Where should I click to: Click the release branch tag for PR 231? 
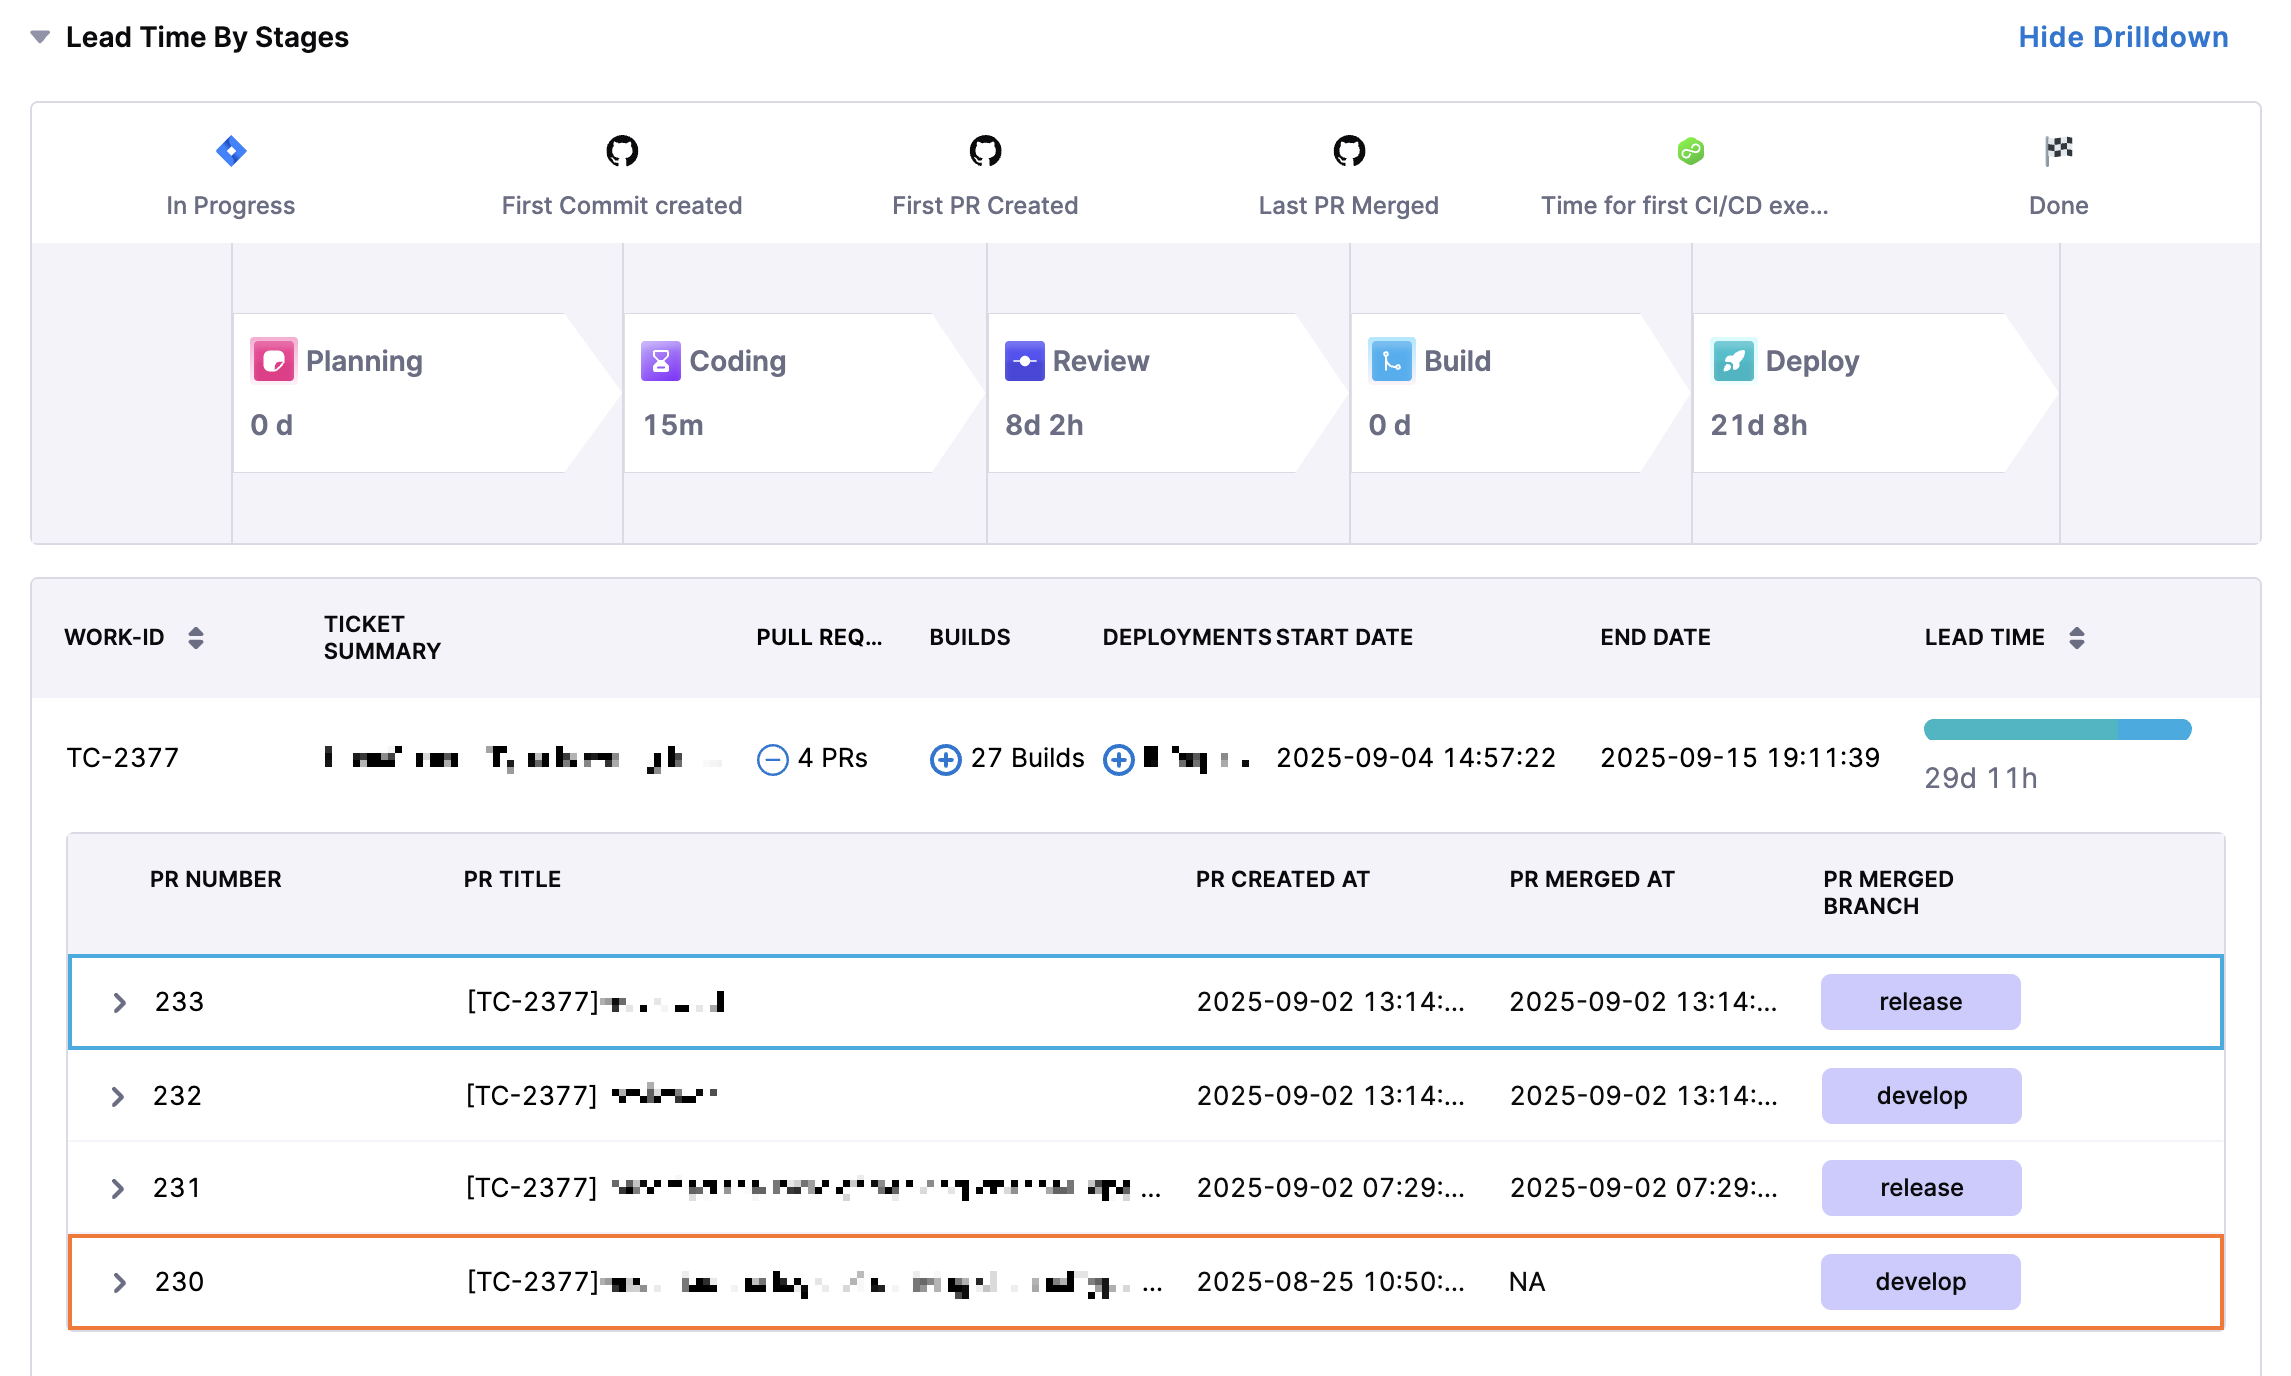coord(1920,1188)
